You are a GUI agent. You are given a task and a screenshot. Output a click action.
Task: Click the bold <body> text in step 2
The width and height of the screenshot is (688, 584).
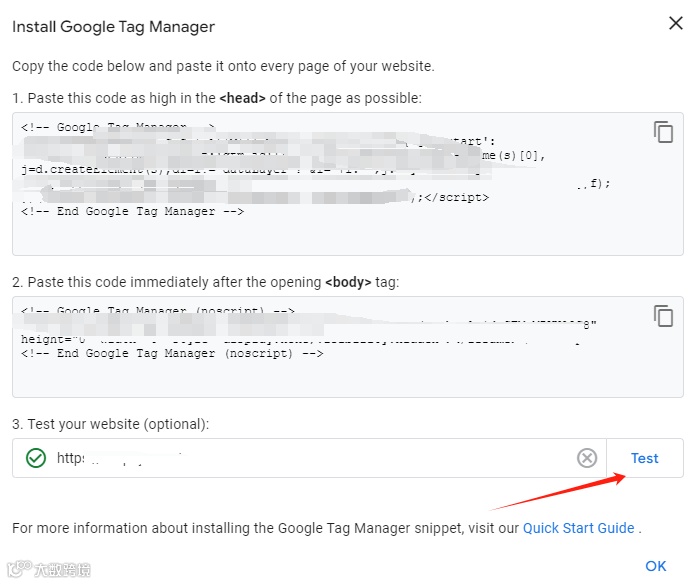[x=348, y=282]
